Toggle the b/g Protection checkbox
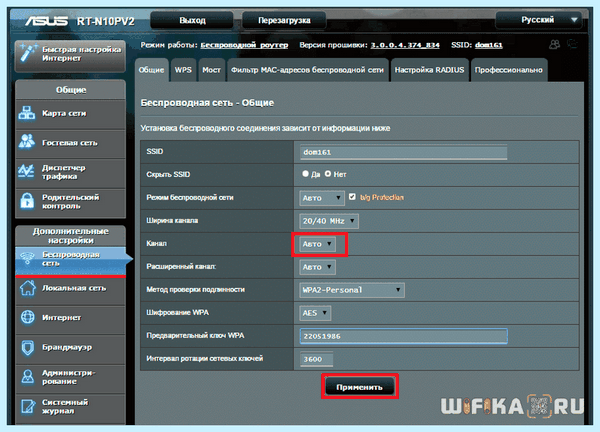600x432 pixels. [352, 197]
